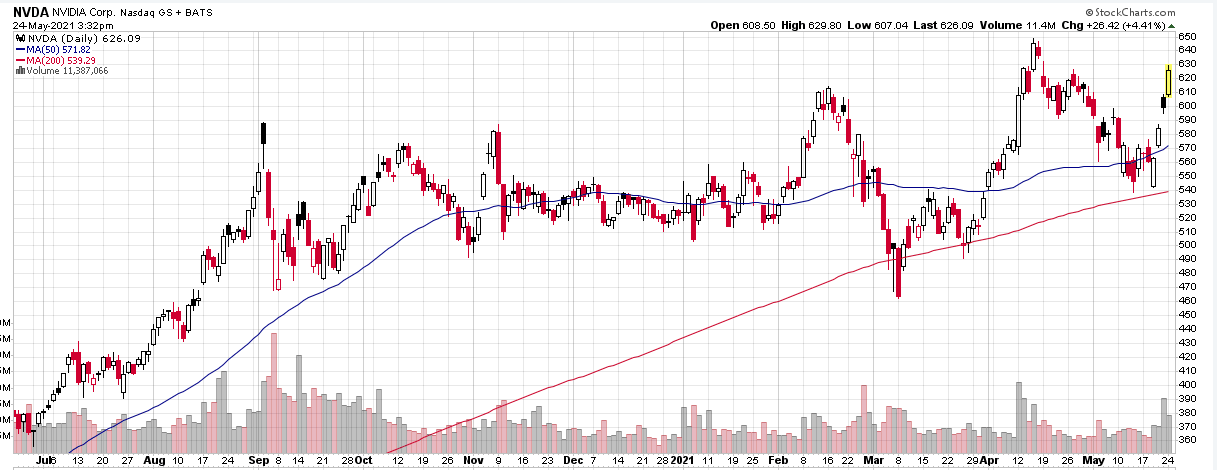Click the bold NVDA ticker symbol title
1217x470 pixels.
[31, 12]
